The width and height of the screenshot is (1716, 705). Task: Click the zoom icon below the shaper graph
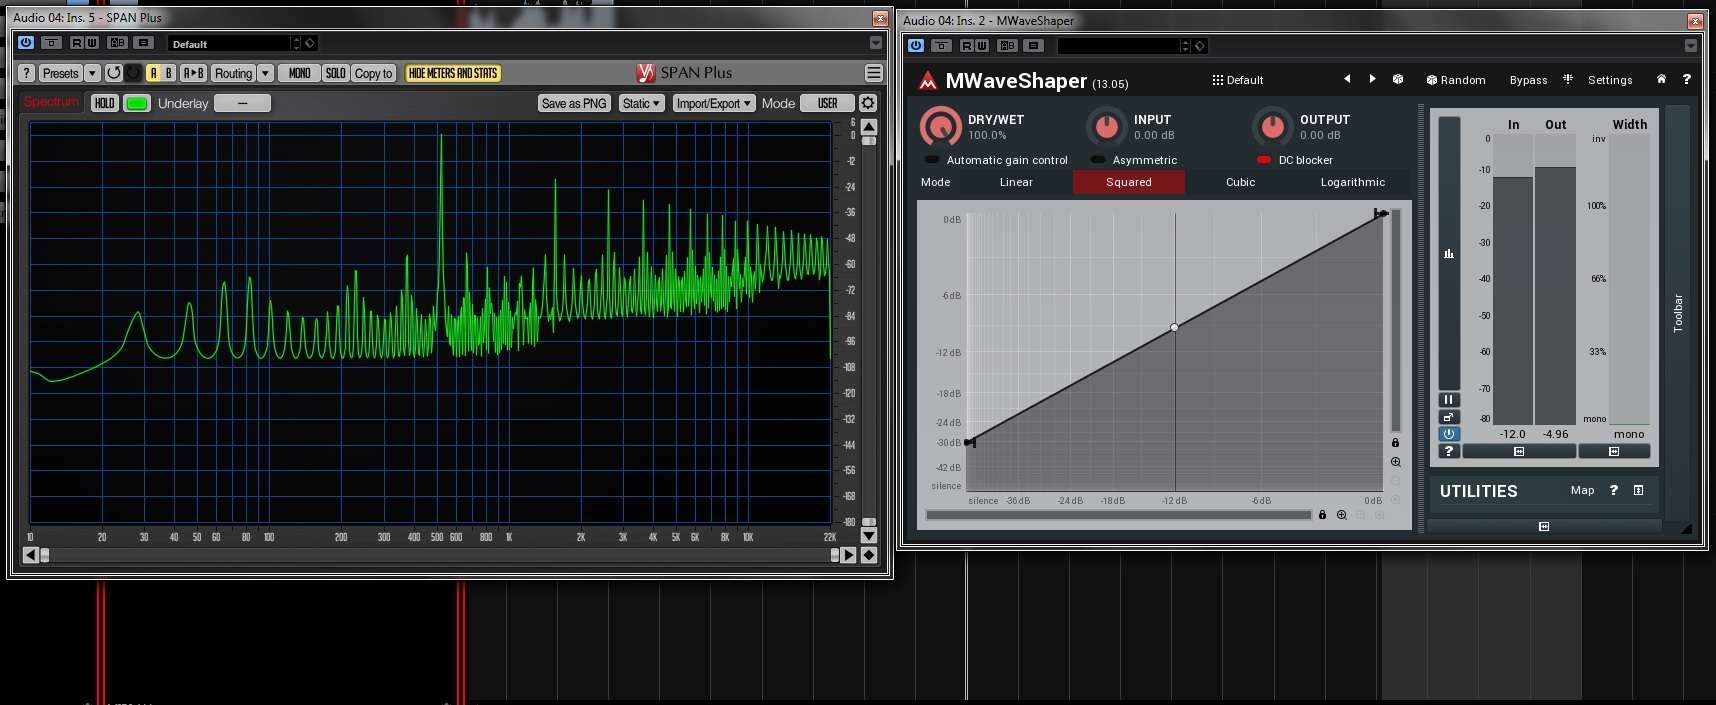coord(1342,515)
